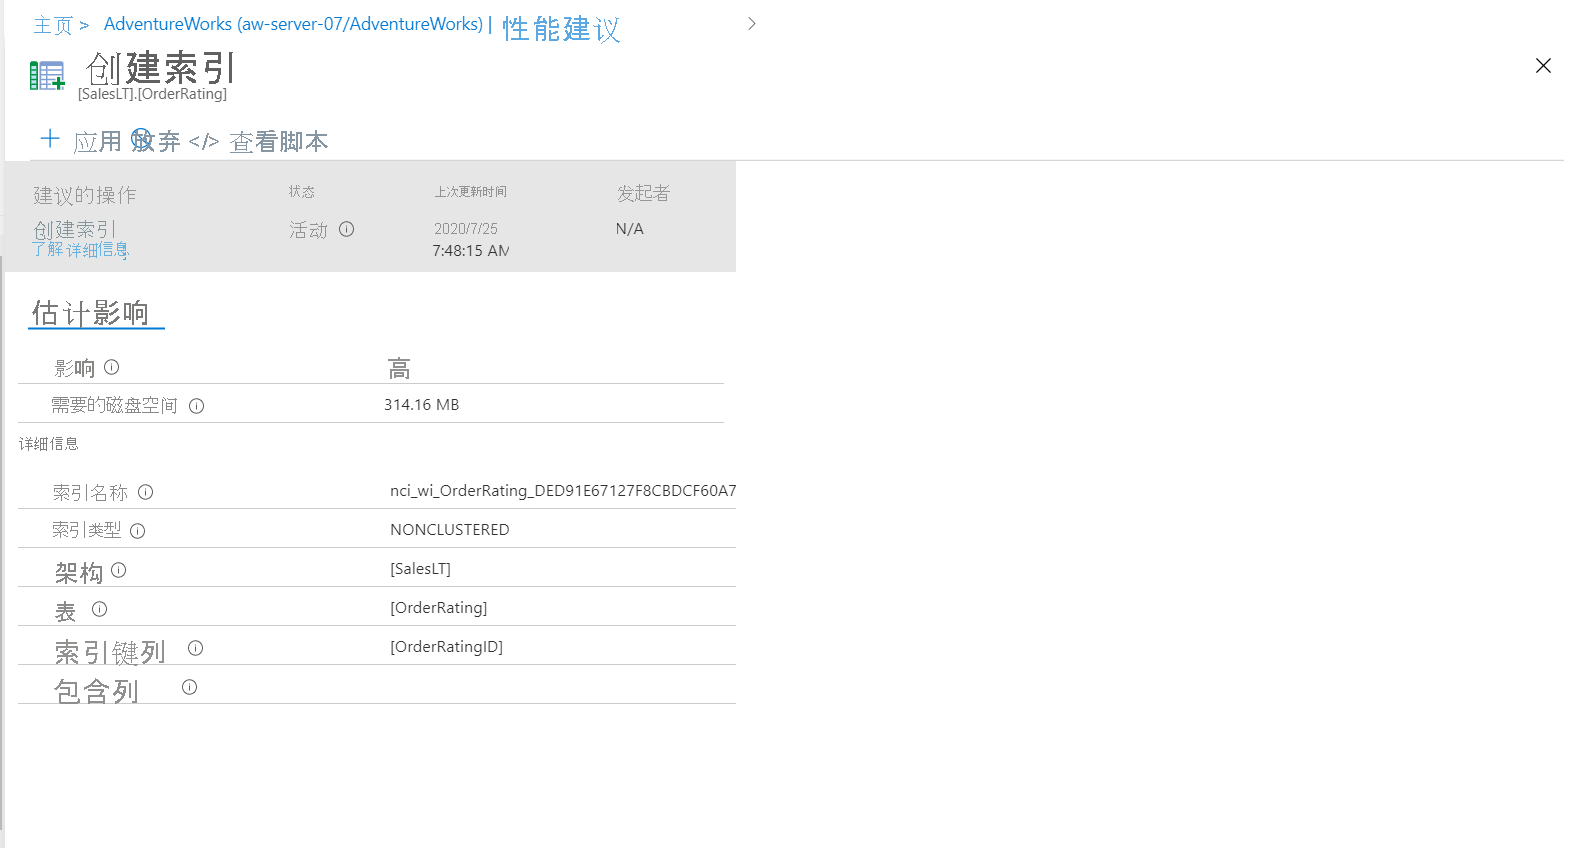Screen dimensions: 1581x848
Task: Click the plus icon beside 应用
Action: coord(50,138)
